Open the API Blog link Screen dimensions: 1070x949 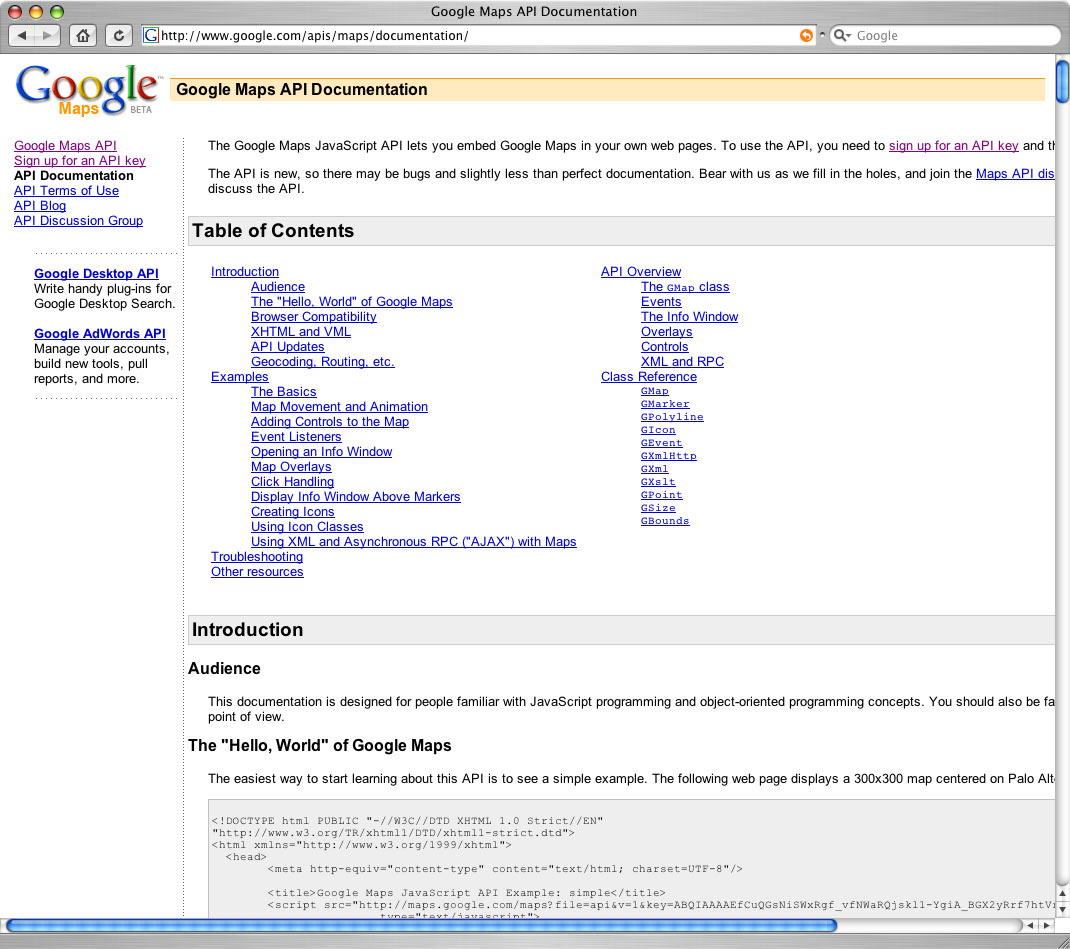[40, 205]
